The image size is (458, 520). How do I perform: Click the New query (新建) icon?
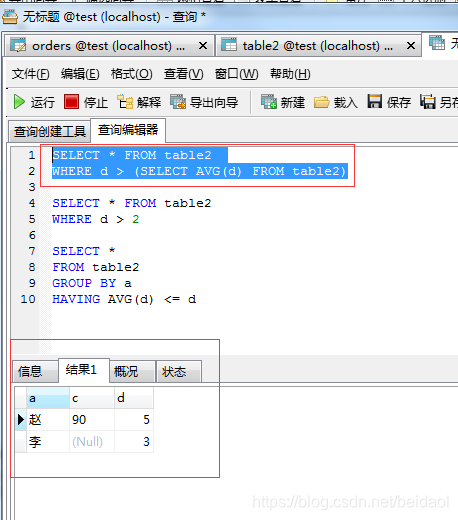click(x=269, y=102)
